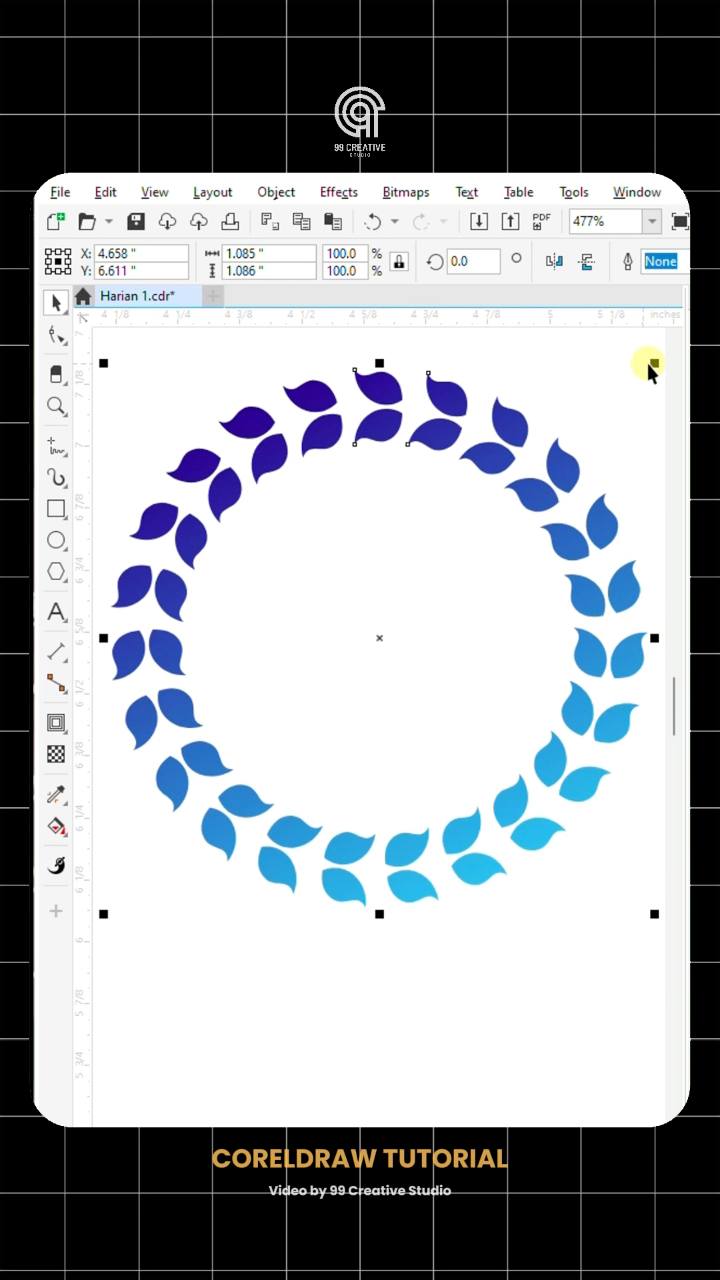
Task: Save the document with the floppy icon
Action: coord(136,221)
